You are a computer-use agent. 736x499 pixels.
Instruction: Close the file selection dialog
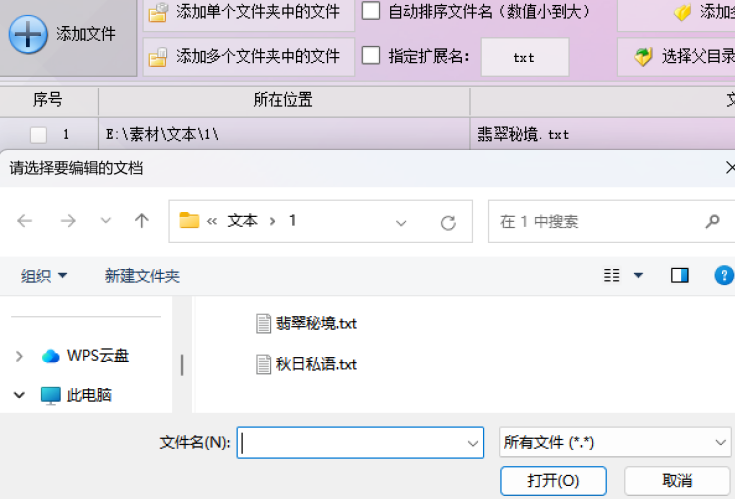tap(729, 168)
